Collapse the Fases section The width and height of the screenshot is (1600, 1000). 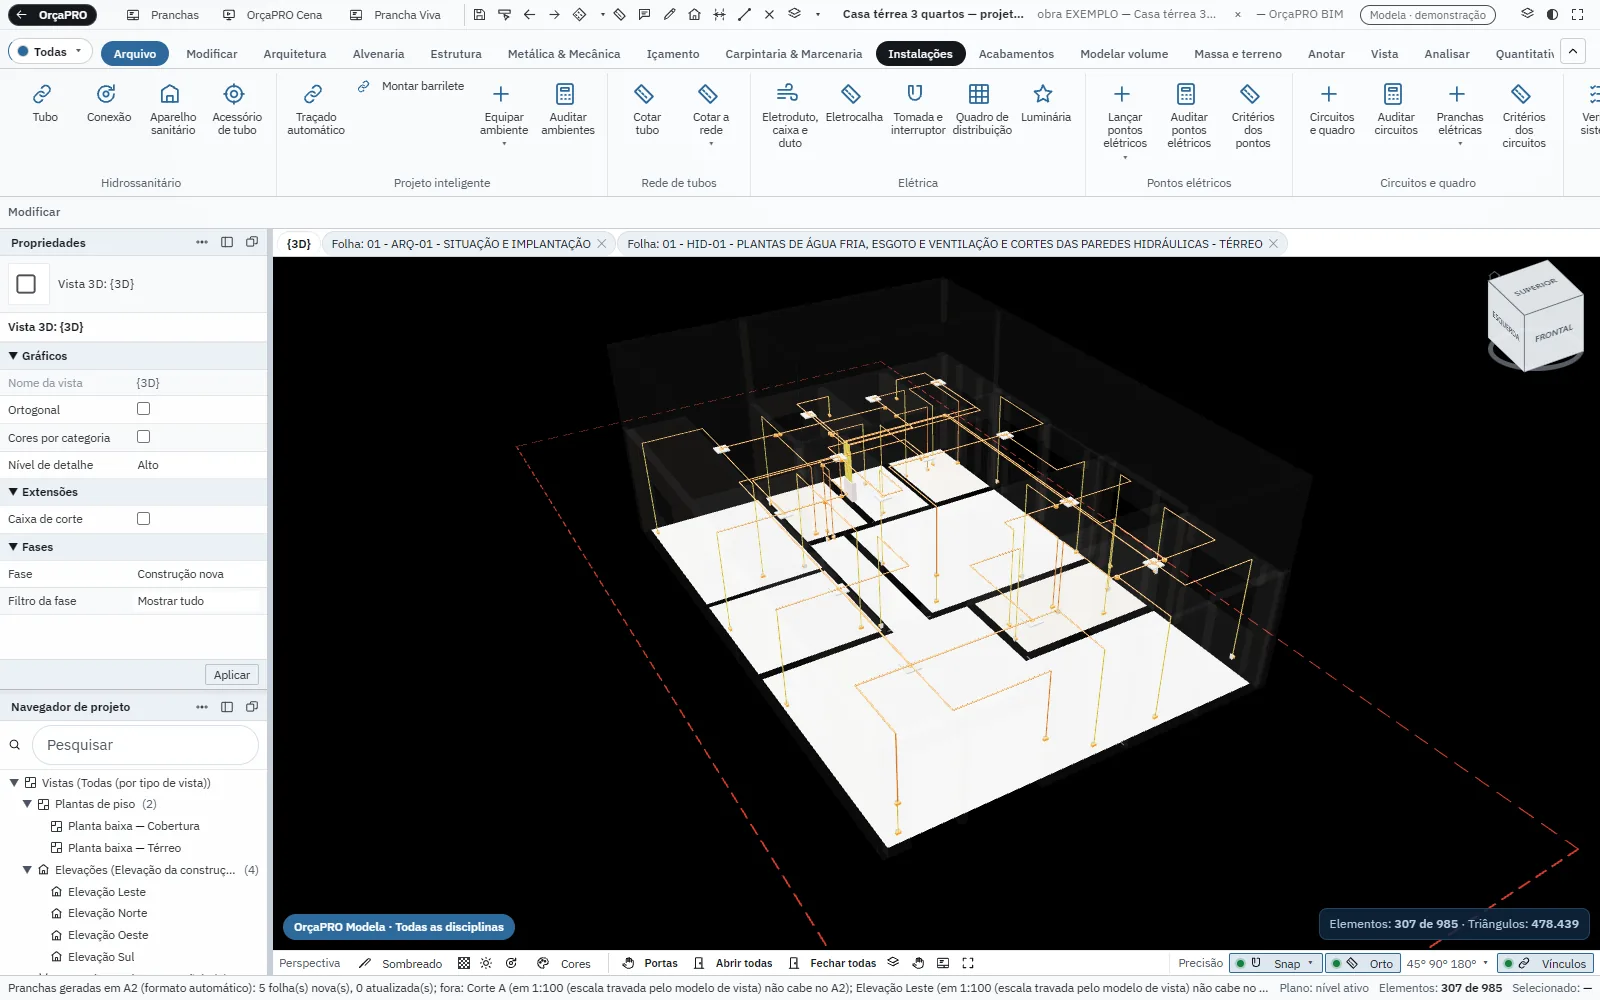(14, 547)
